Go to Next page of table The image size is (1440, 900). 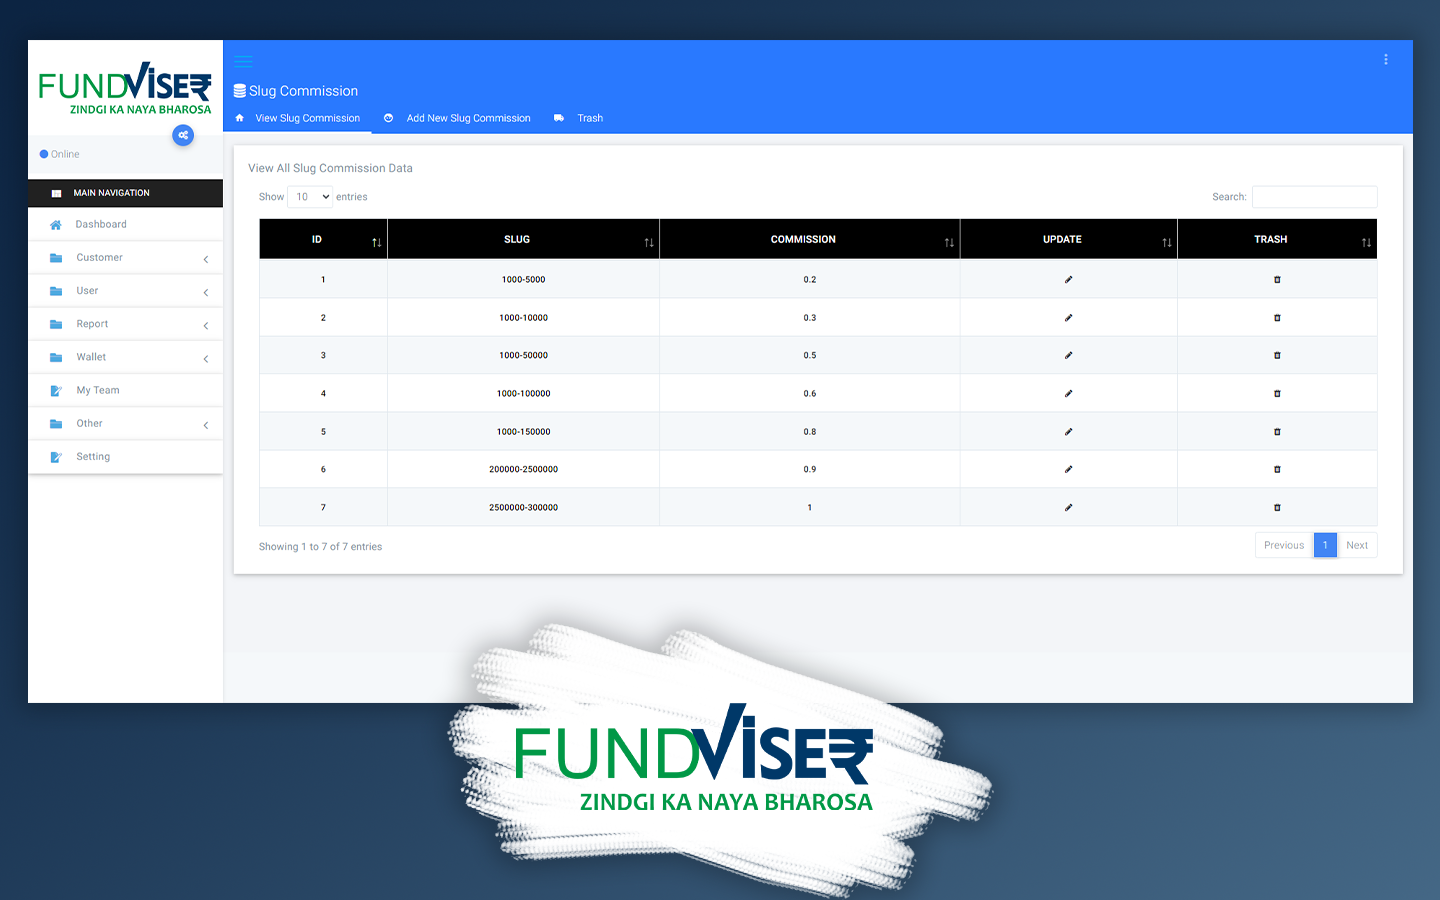[1357, 545]
